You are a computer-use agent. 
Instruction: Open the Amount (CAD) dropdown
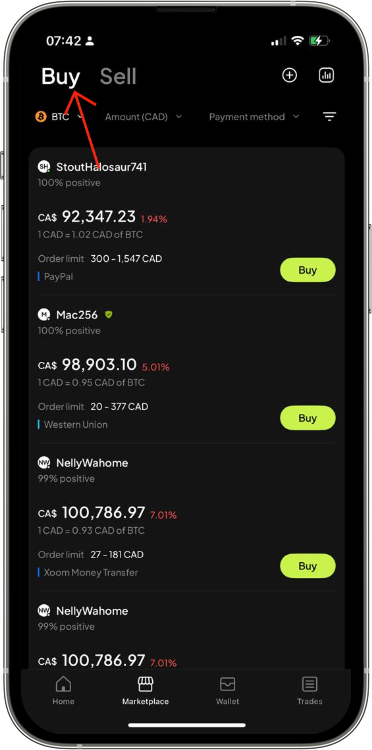click(143, 117)
